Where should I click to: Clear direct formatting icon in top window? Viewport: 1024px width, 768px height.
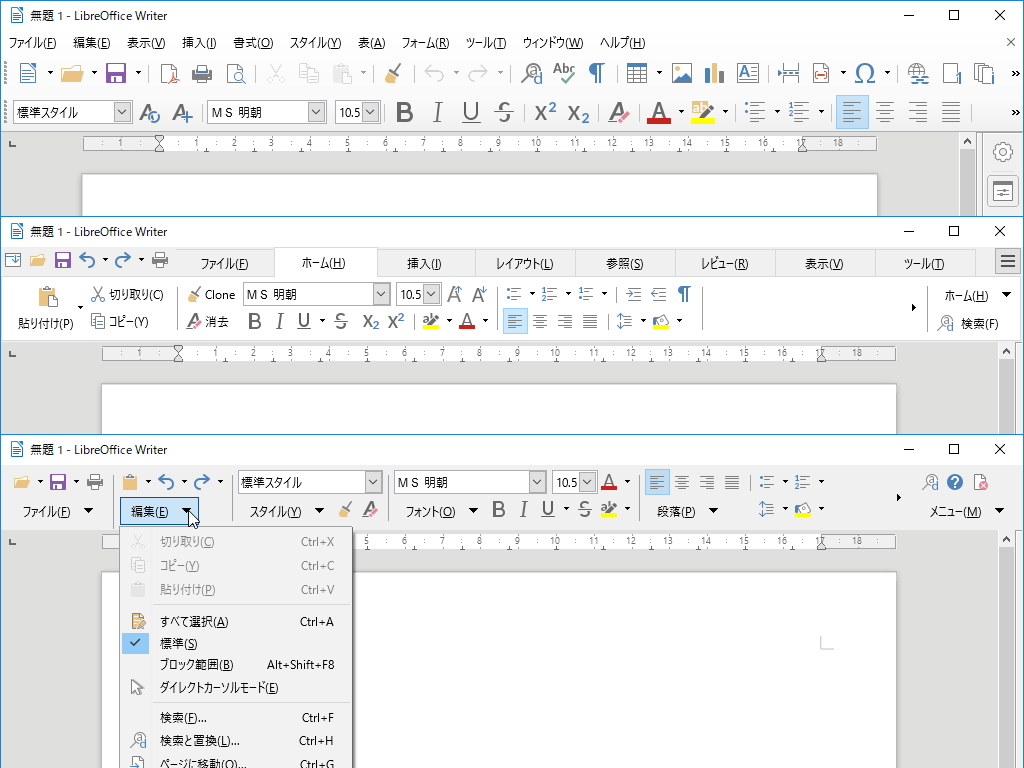pyautogui.click(x=618, y=112)
